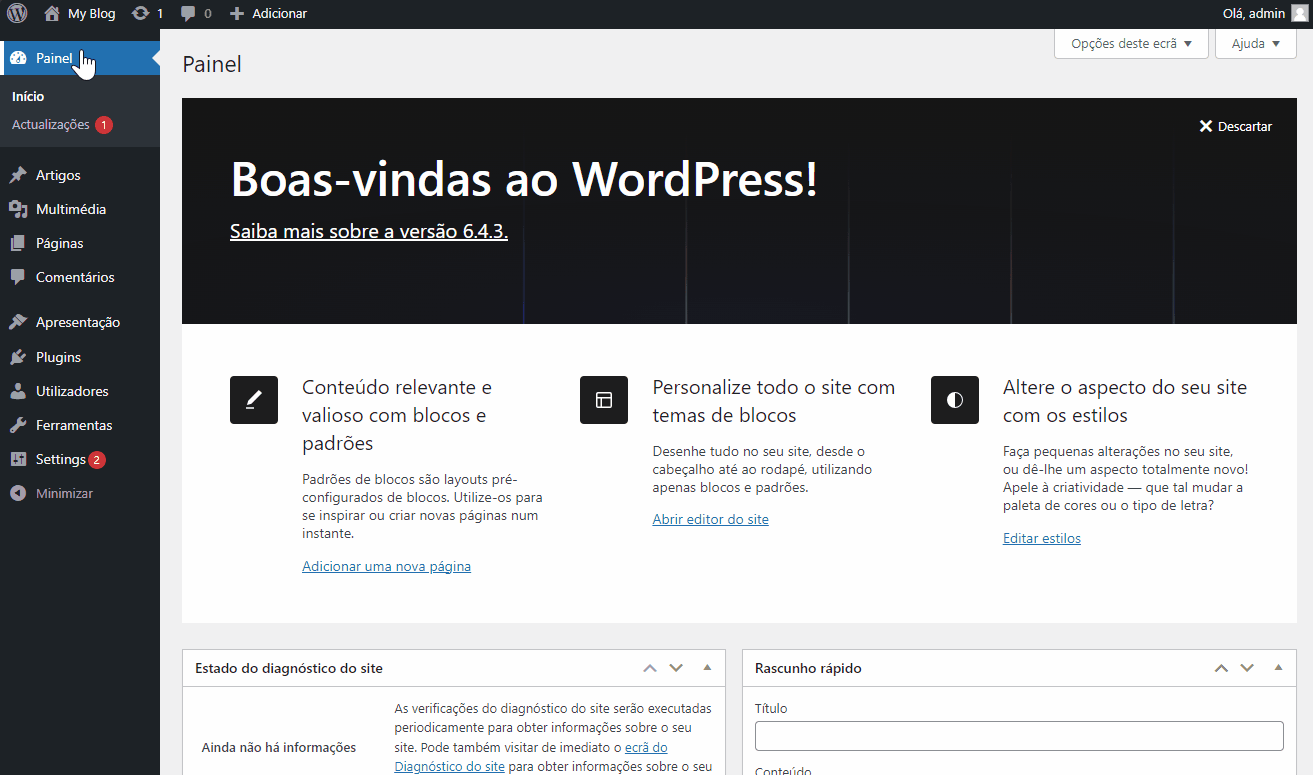Open the Multimédia menu
This screenshot has height=775, width=1313.
point(71,209)
